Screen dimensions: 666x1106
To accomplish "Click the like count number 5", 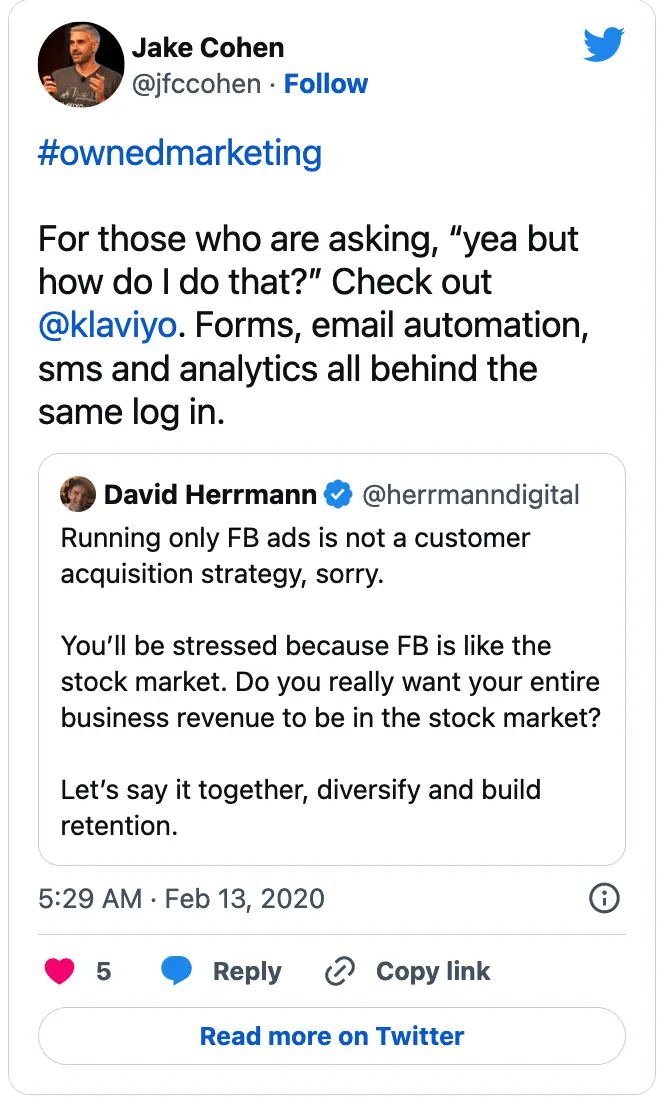I will coord(104,971).
